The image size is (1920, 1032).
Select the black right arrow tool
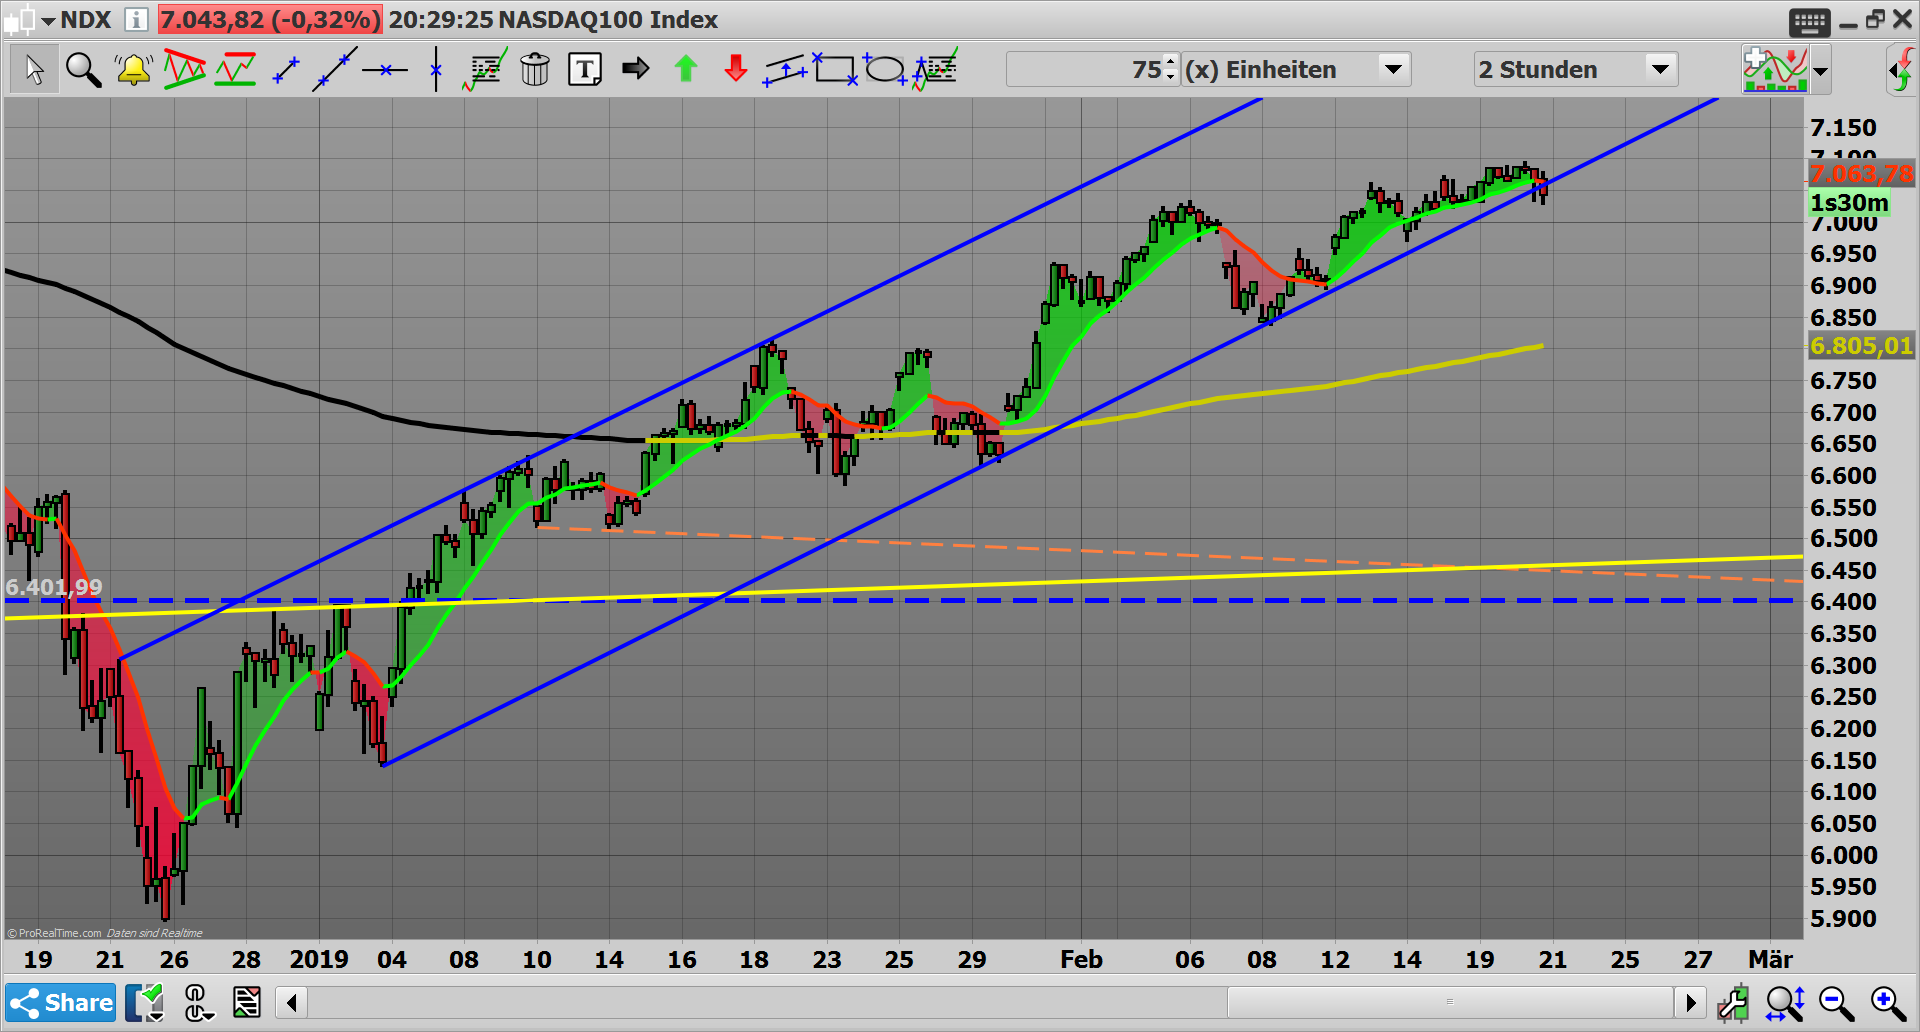pos(636,69)
